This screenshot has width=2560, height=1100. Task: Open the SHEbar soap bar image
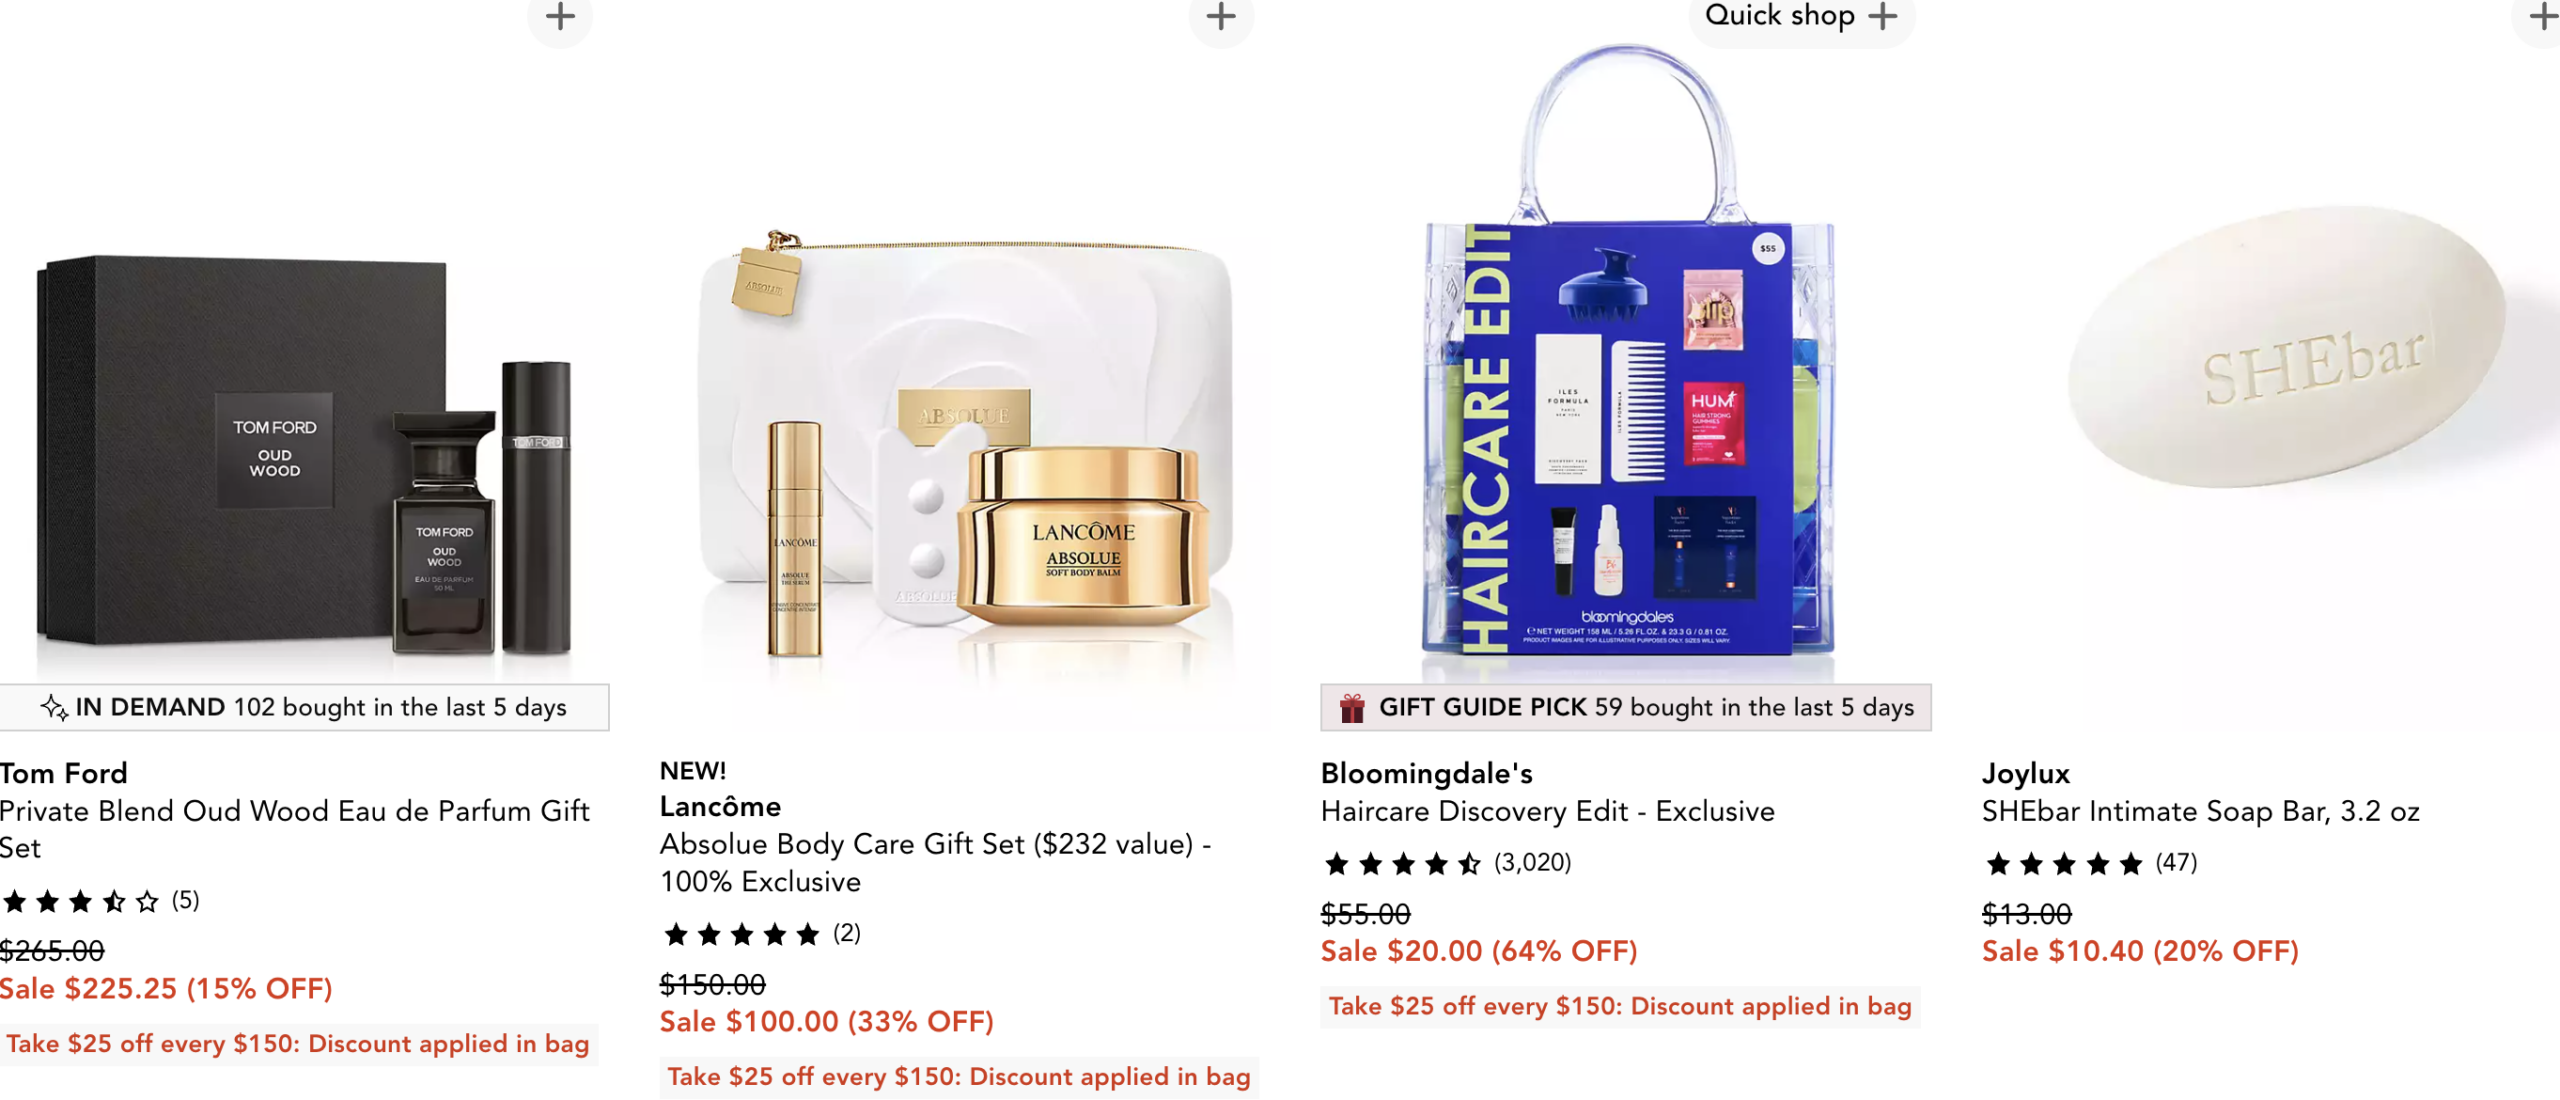pos(2287,347)
